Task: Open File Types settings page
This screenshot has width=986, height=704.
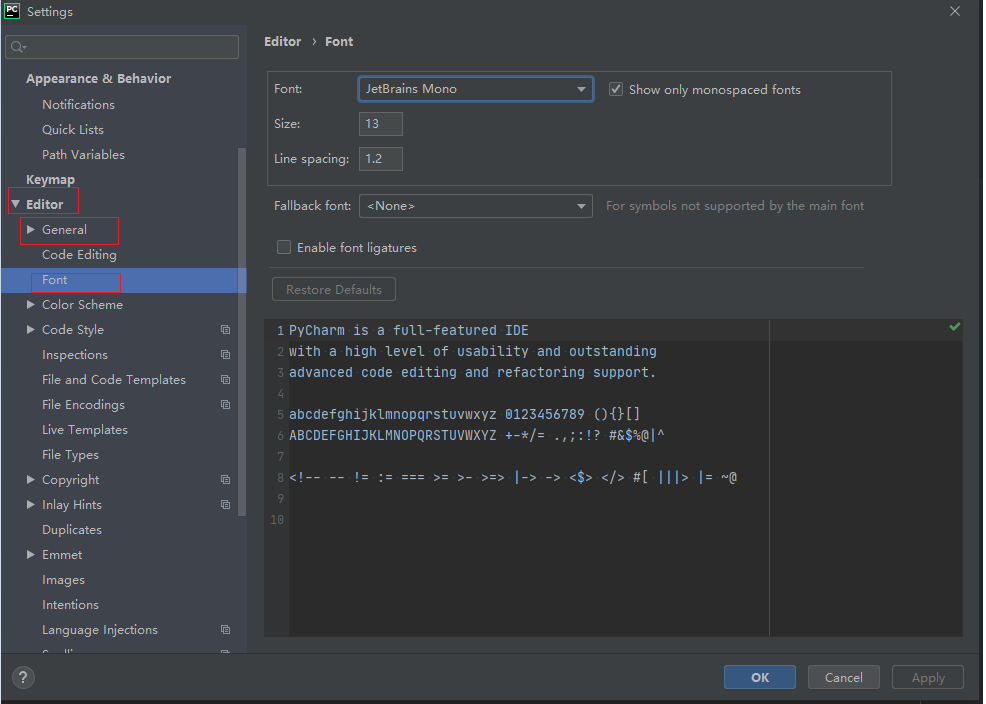Action: pyautogui.click(x=70, y=454)
